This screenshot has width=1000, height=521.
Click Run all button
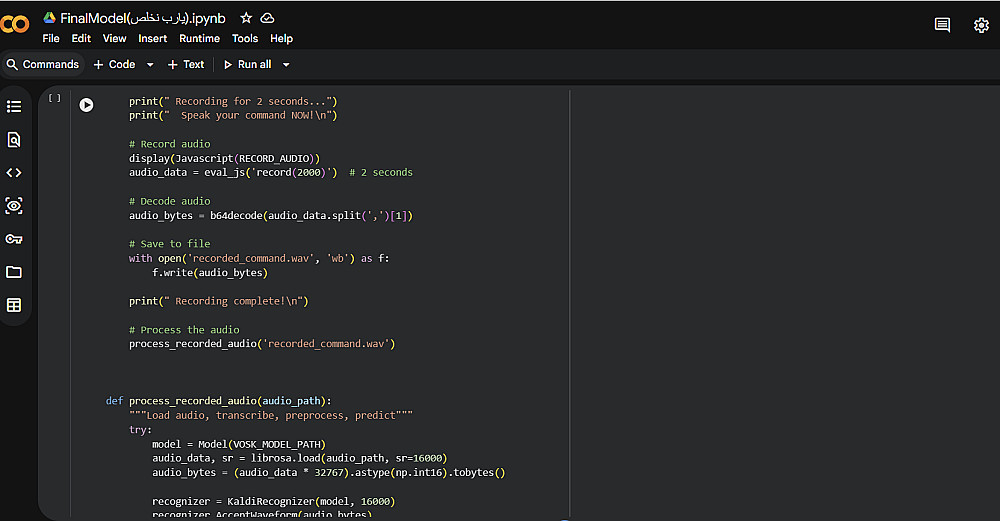pos(247,64)
